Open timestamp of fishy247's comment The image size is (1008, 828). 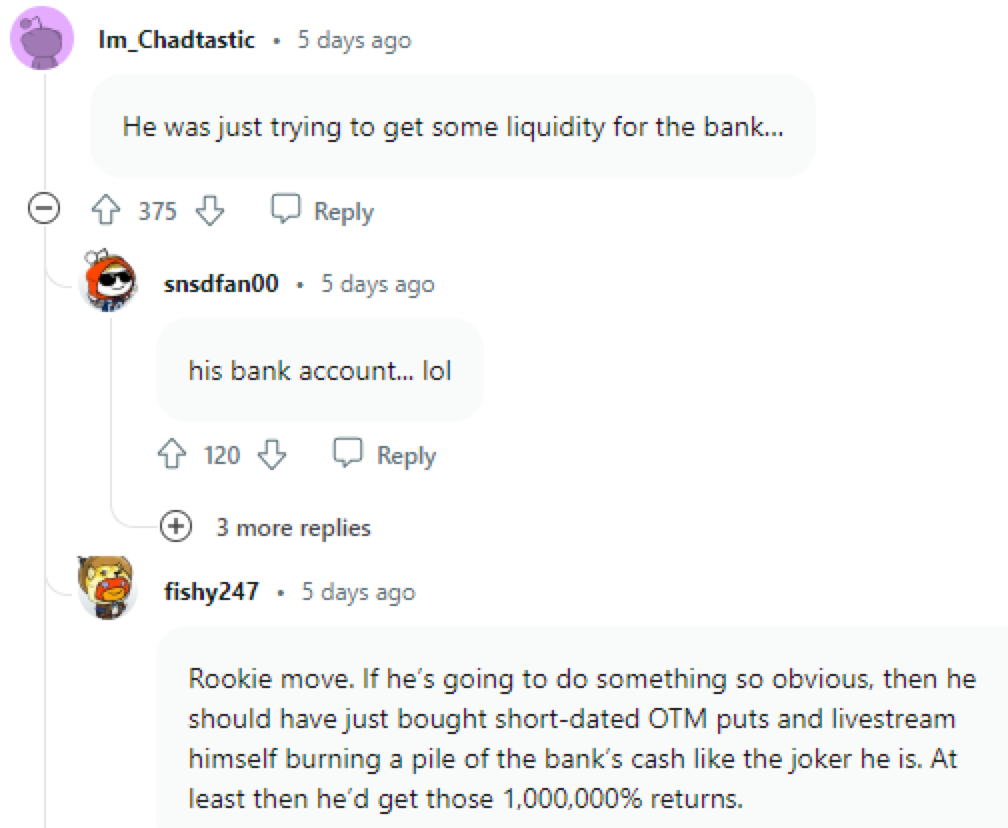tap(359, 591)
